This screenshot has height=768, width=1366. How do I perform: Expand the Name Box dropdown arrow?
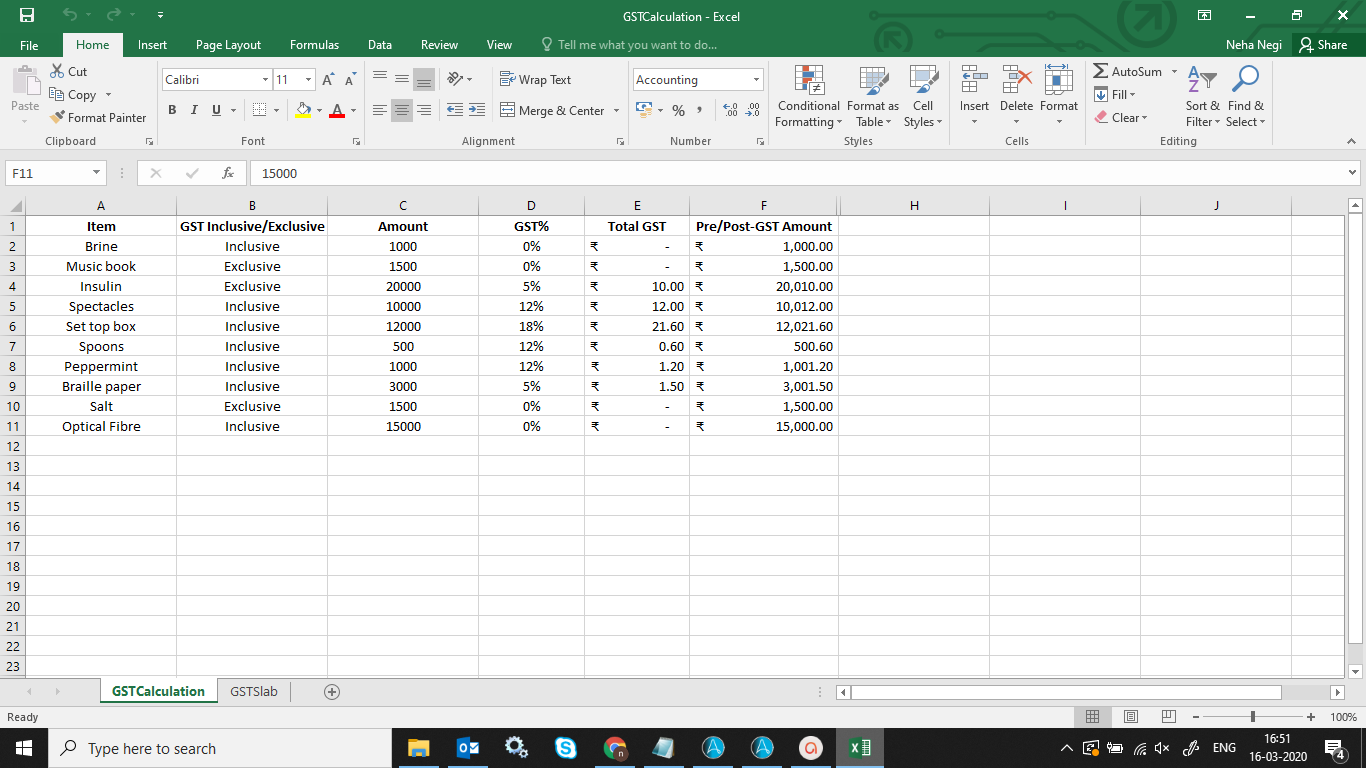[96, 173]
